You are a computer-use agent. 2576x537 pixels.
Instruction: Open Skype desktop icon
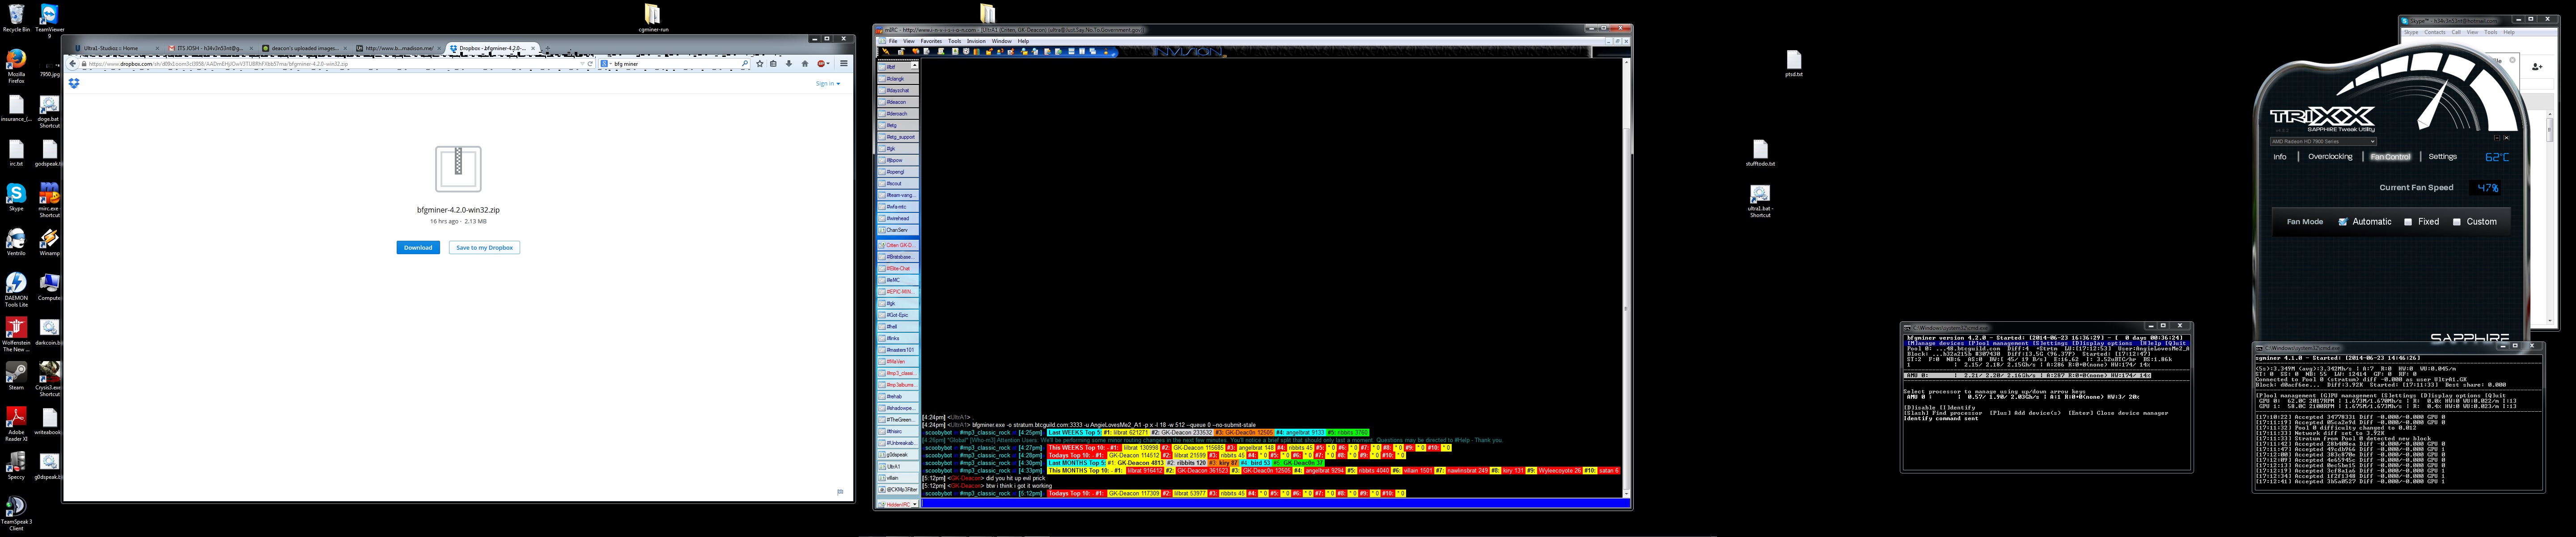(16, 197)
